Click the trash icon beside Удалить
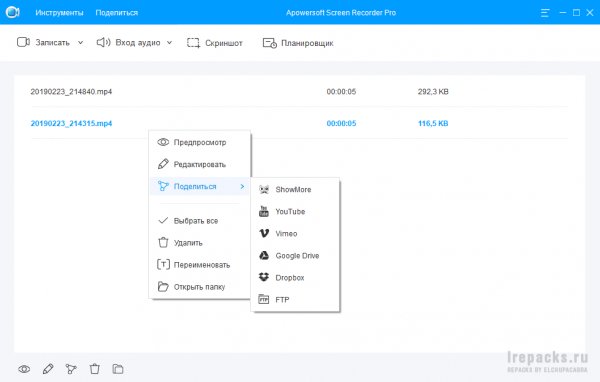The image size is (600, 382). coord(163,242)
